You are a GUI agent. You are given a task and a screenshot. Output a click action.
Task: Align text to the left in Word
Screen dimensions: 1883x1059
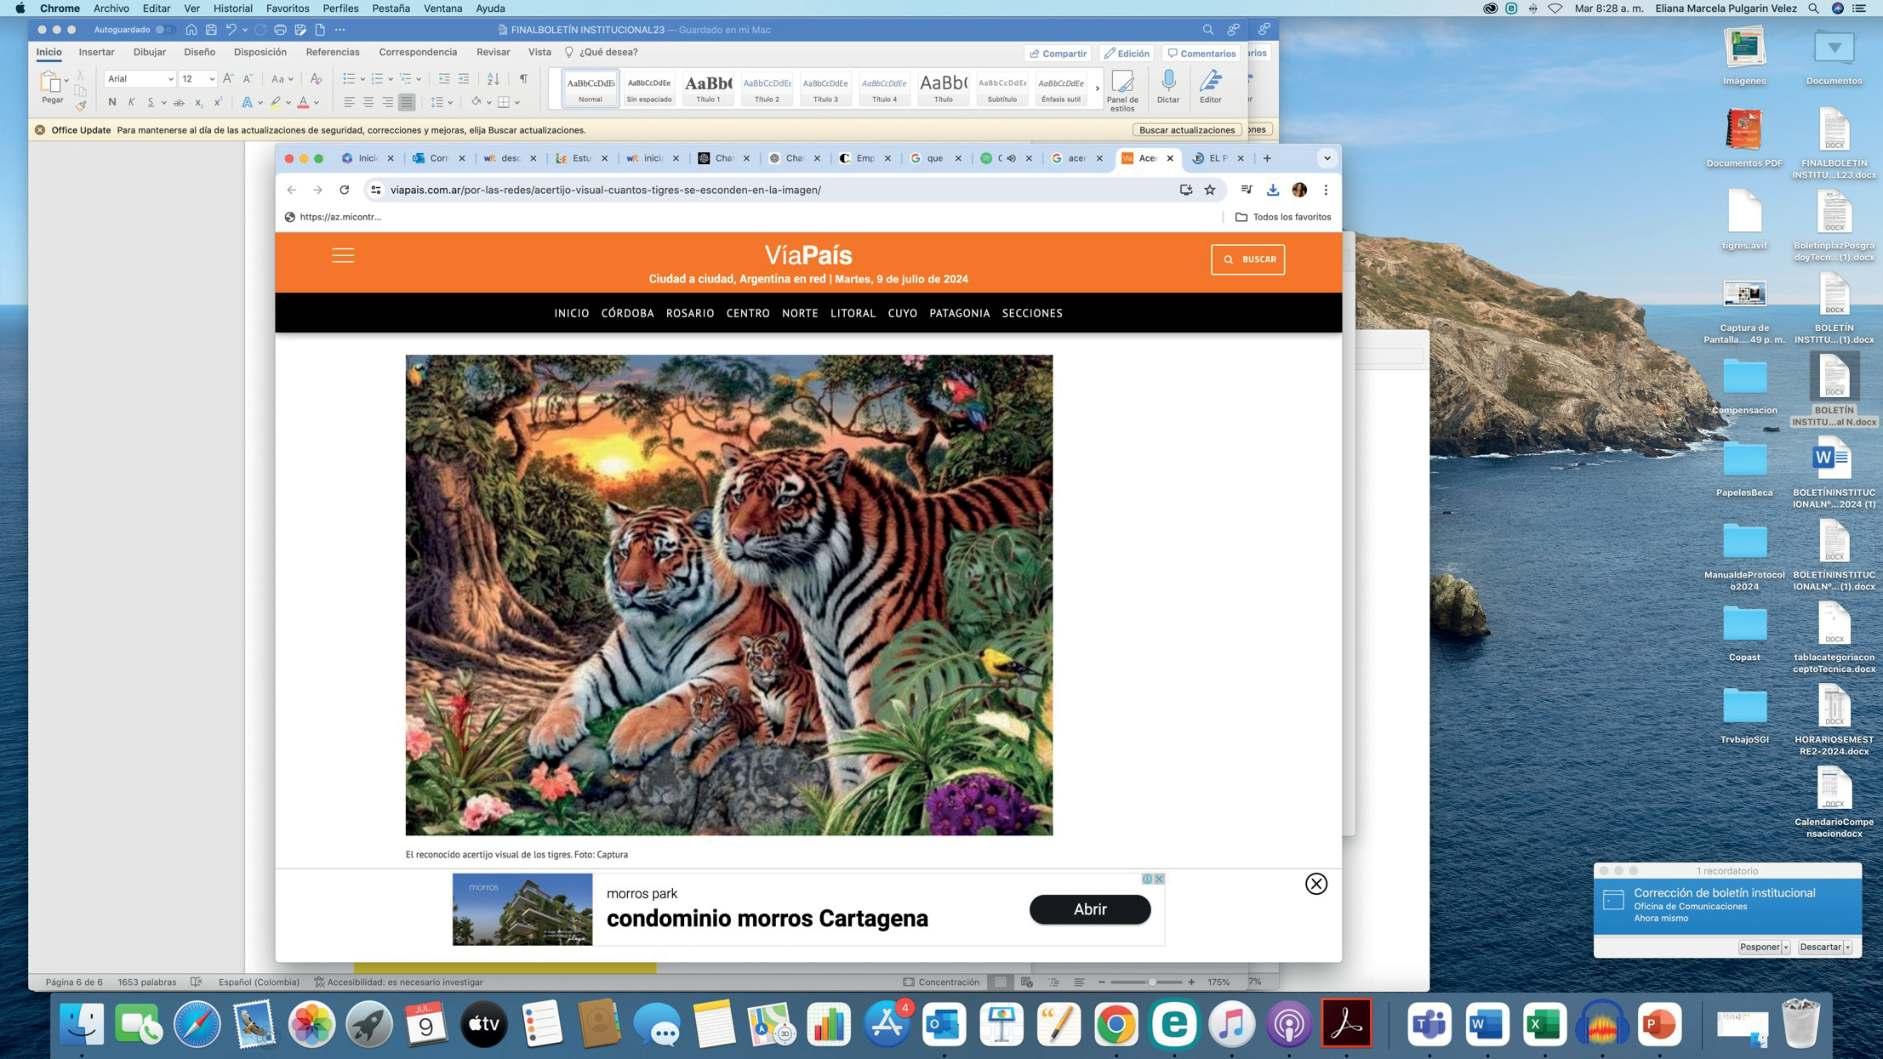349,102
